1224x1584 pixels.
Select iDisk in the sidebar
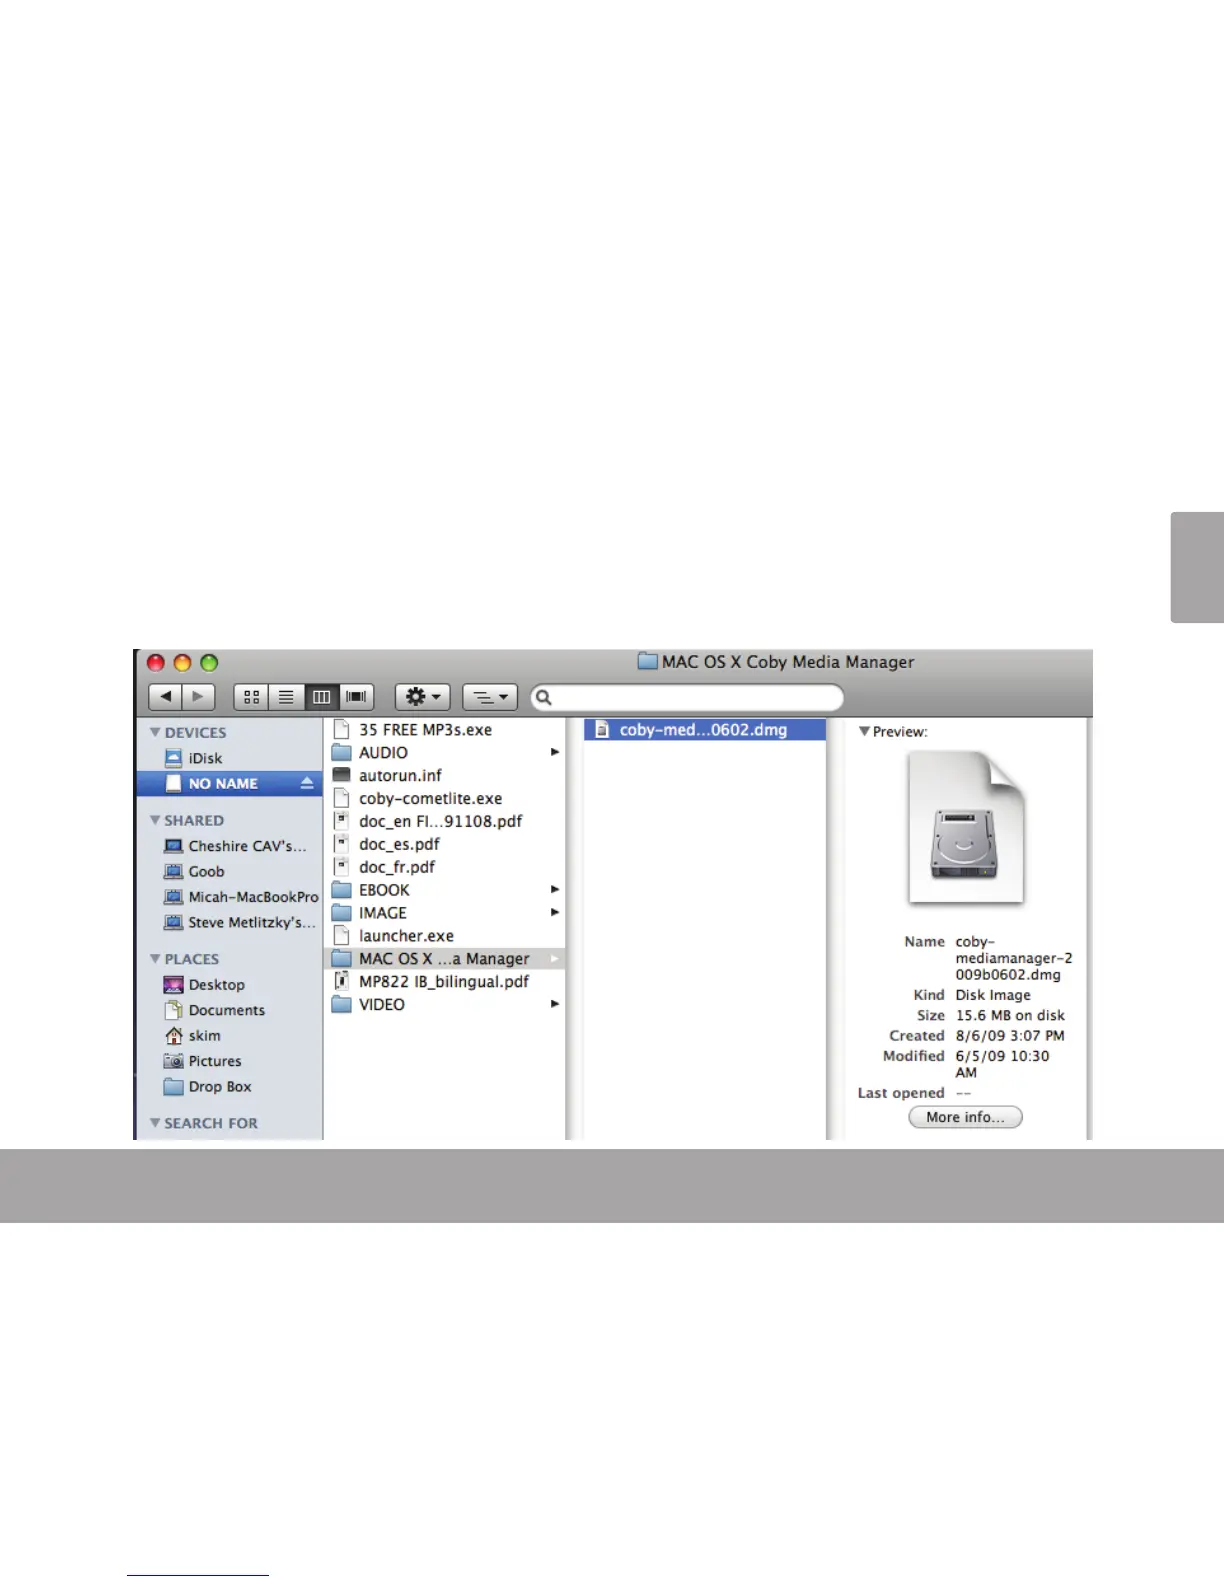(x=230, y=758)
